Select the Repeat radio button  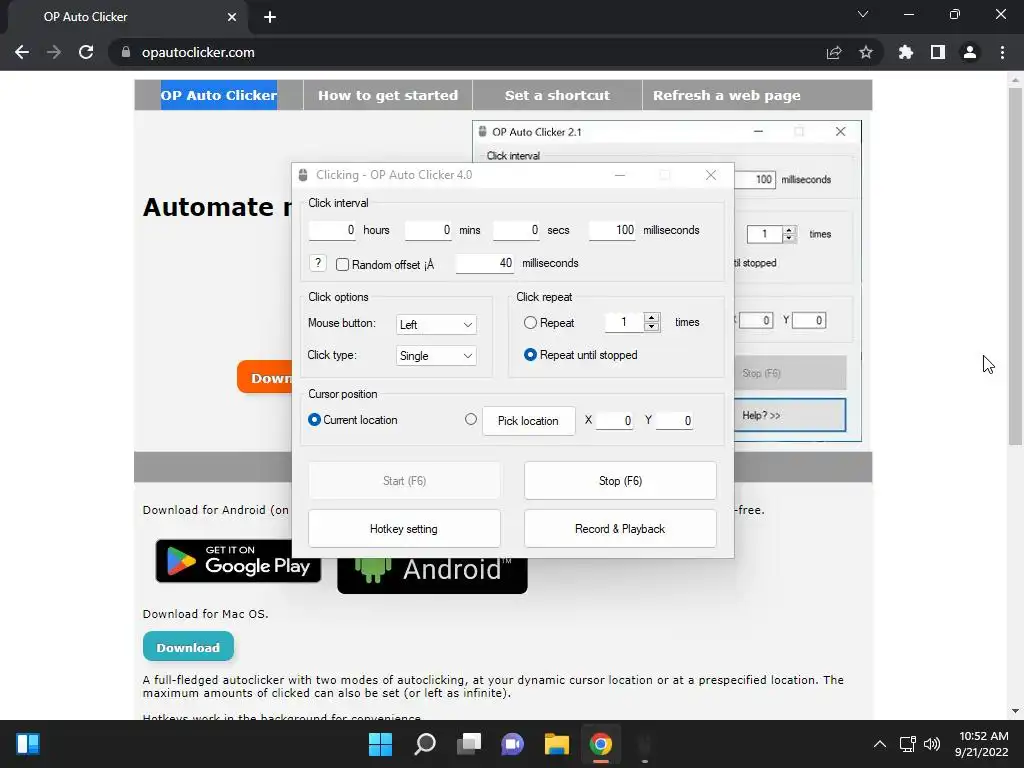pyautogui.click(x=530, y=323)
